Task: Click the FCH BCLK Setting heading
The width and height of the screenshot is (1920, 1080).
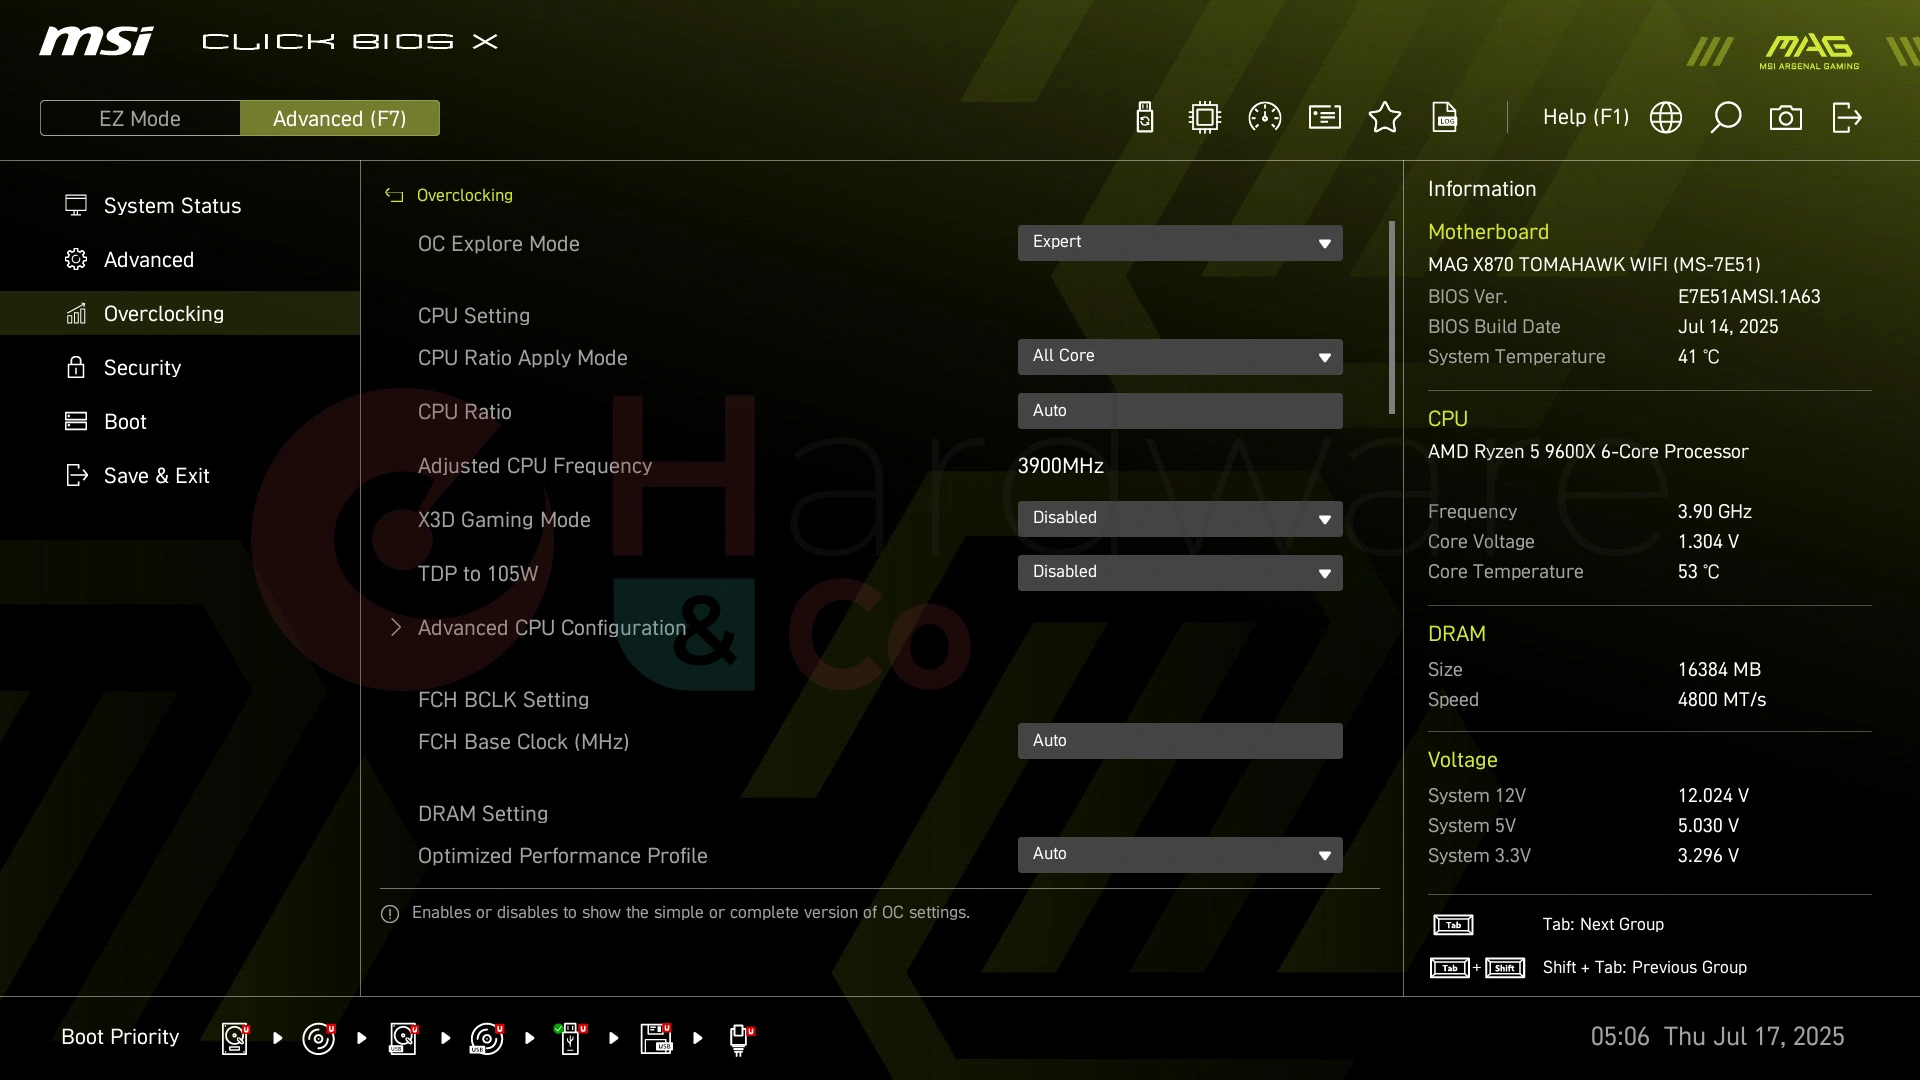Action: [x=504, y=700]
